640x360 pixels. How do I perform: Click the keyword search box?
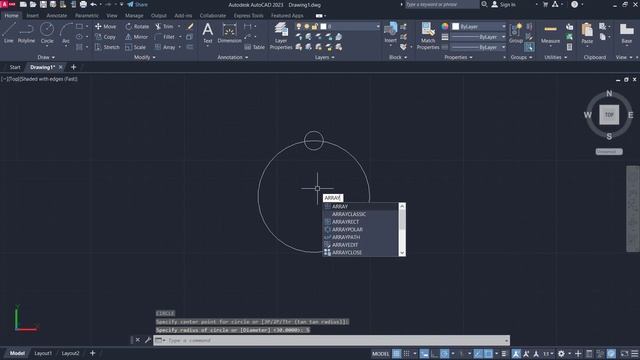[442, 4]
